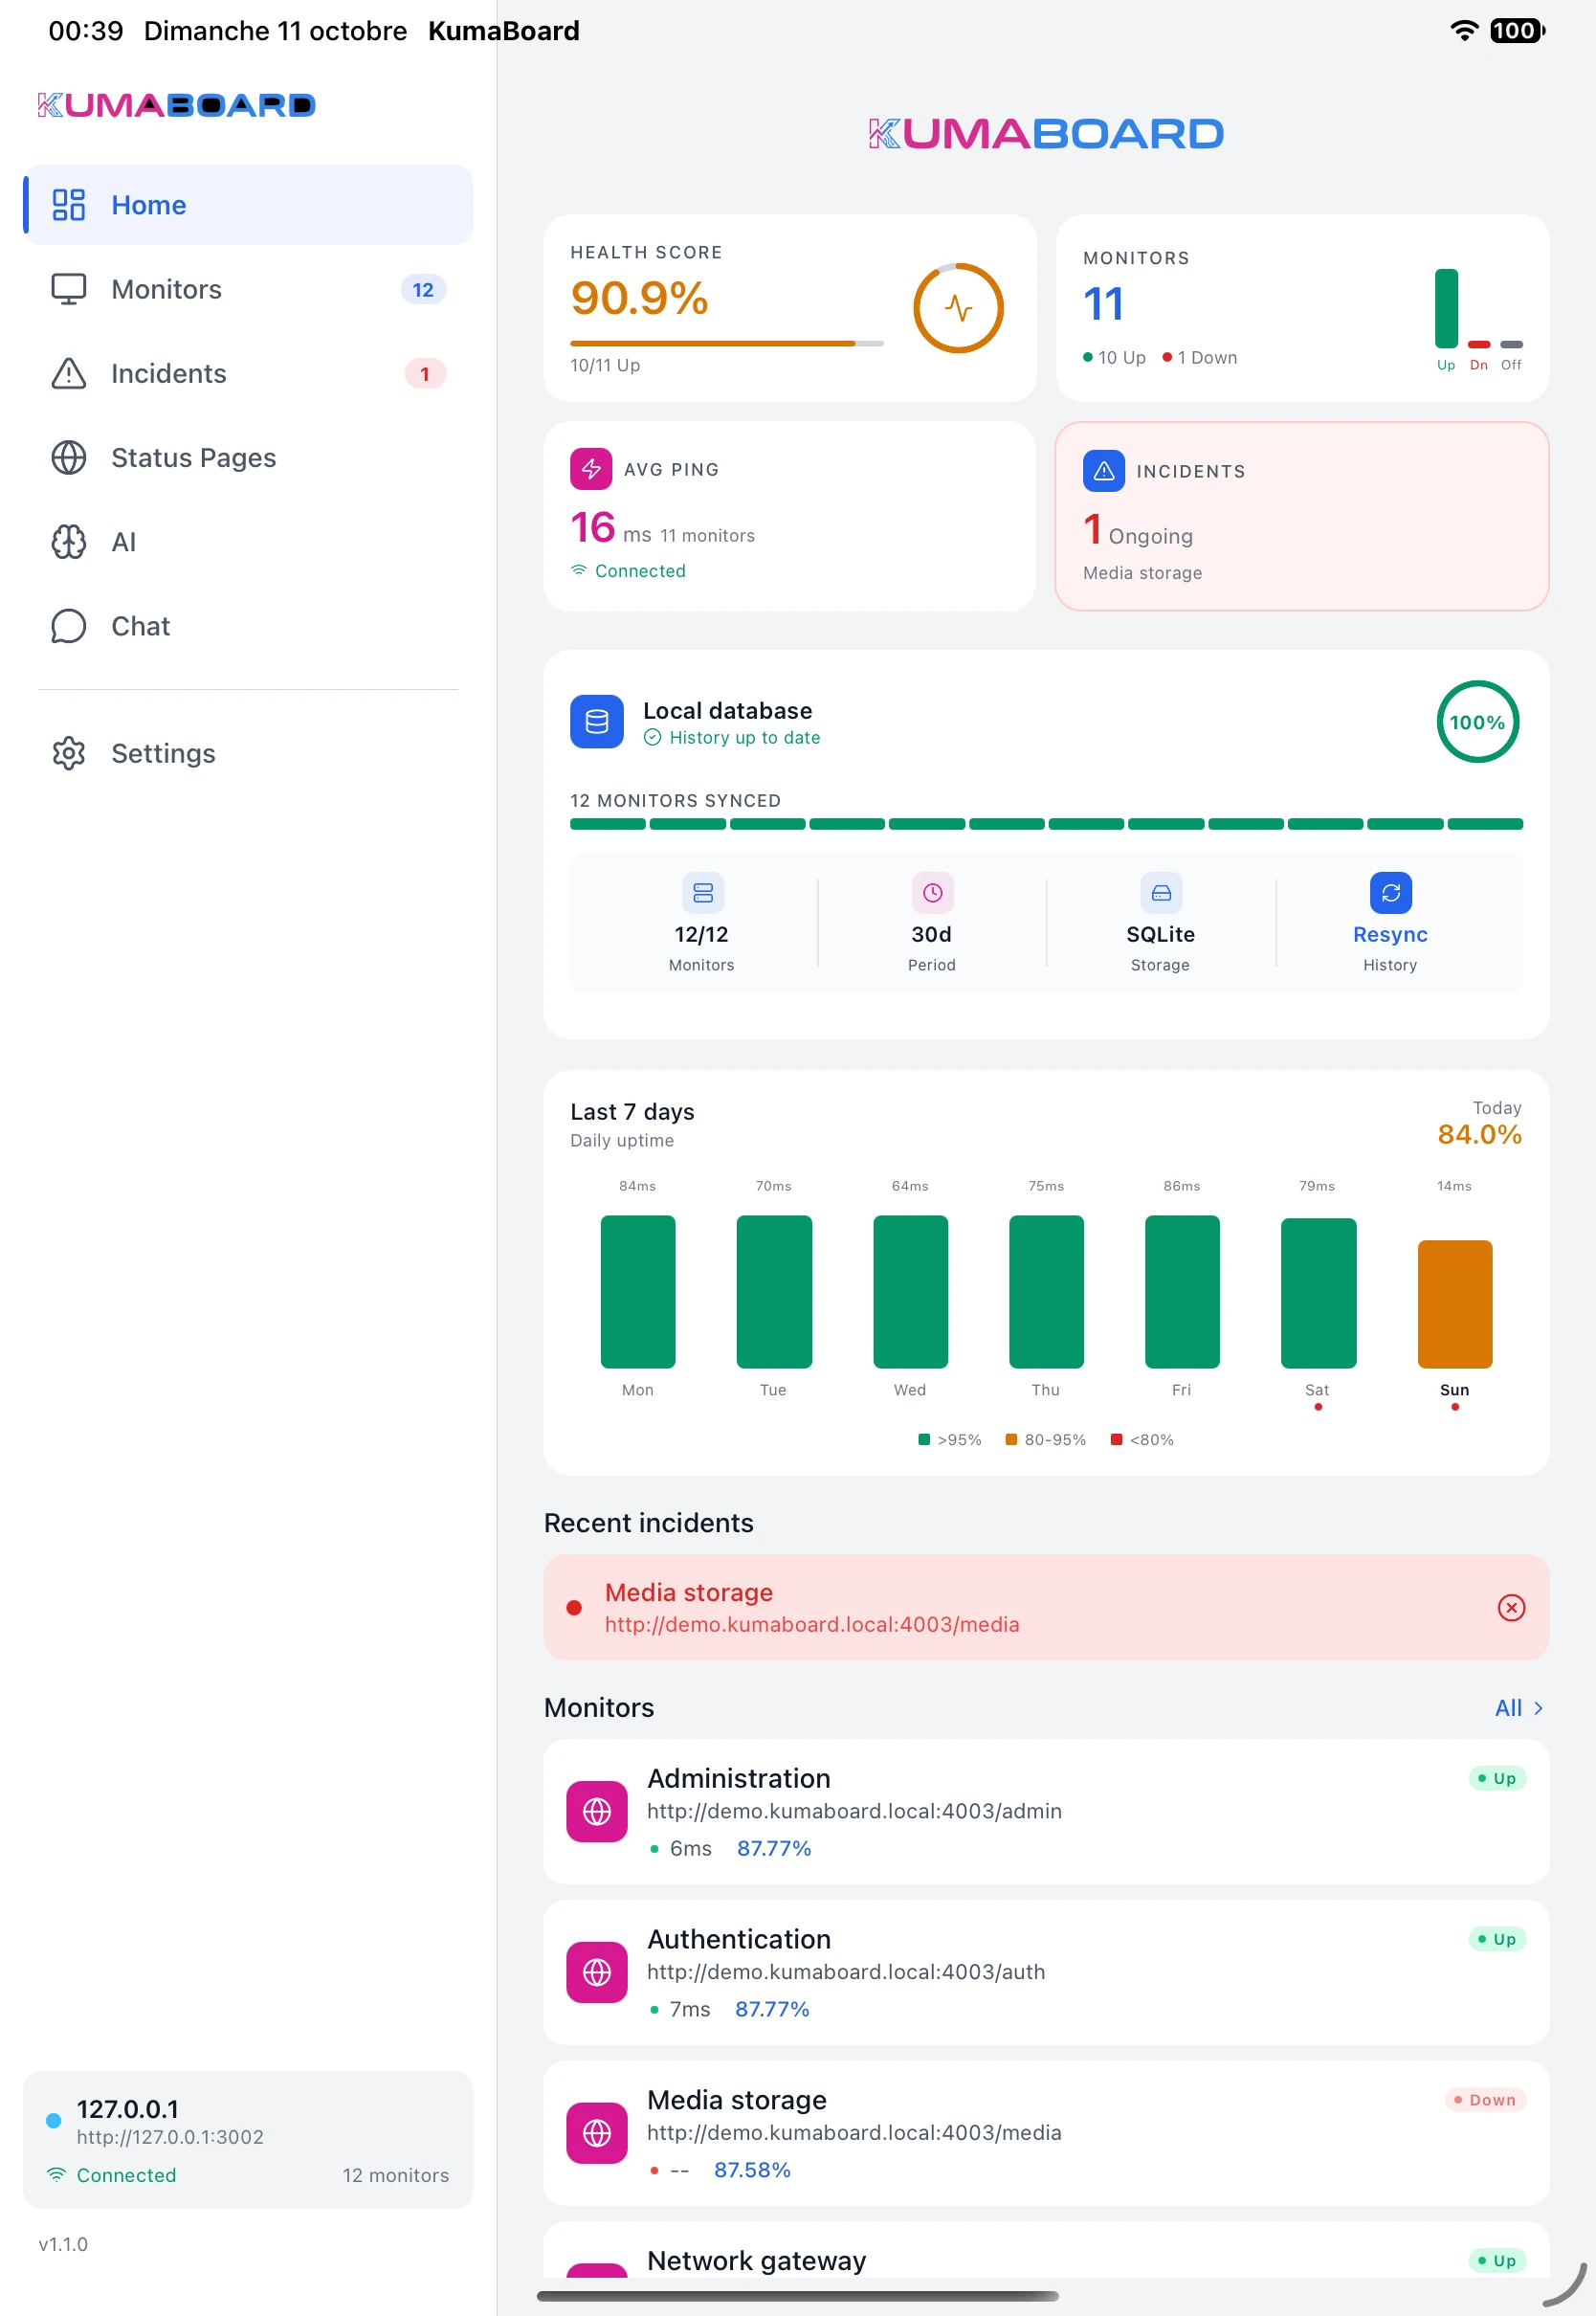This screenshot has height=2316, width=1596.
Task: Click the SQLite Storage drive icon
Action: click(1160, 893)
